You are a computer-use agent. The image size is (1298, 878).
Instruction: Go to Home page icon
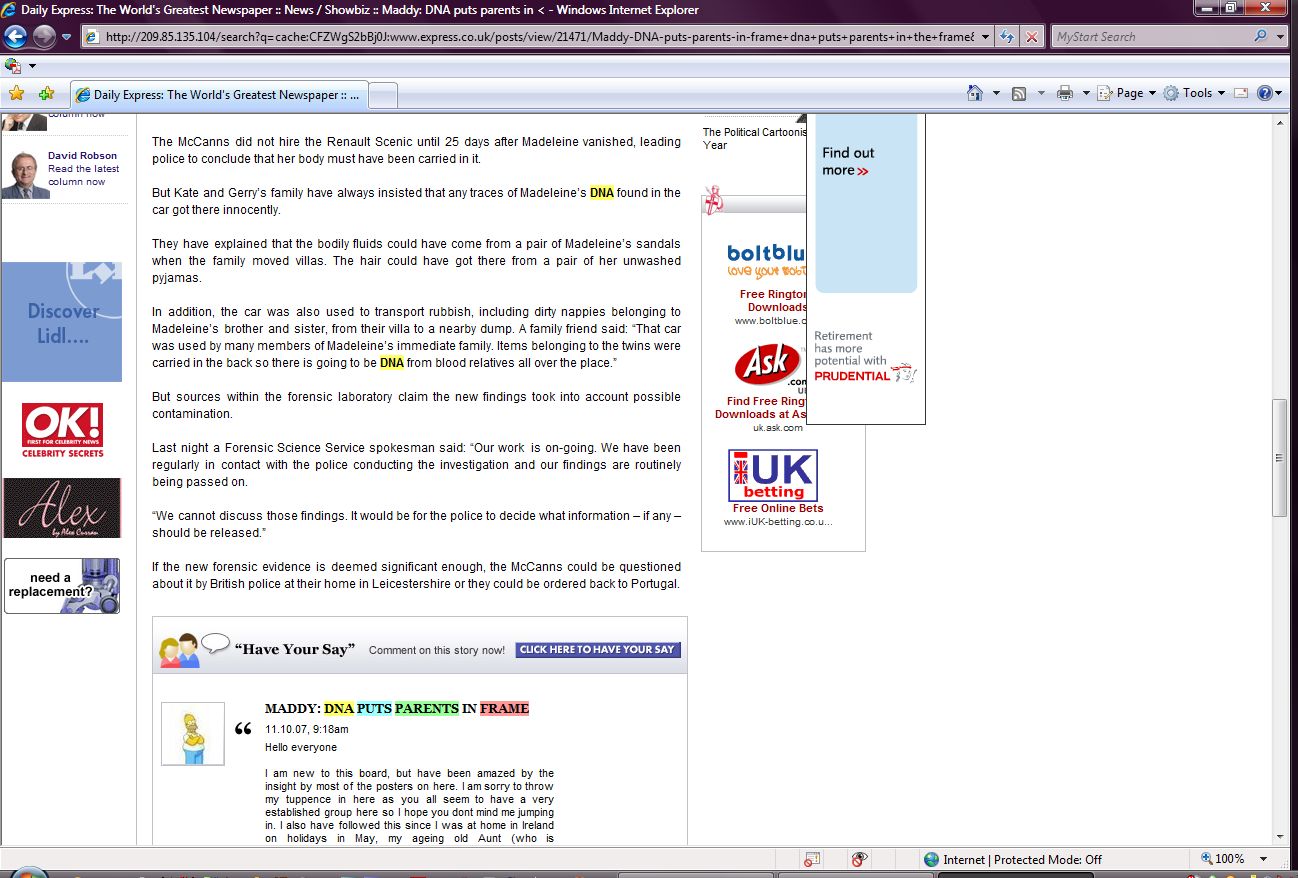[x=975, y=93]
